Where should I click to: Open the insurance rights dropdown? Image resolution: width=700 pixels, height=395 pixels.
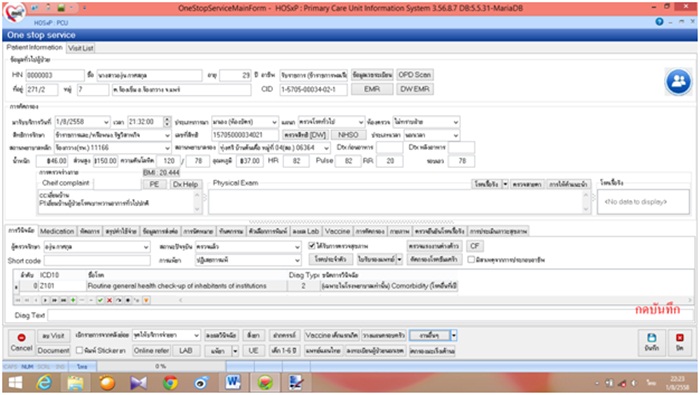pos(167,135)
